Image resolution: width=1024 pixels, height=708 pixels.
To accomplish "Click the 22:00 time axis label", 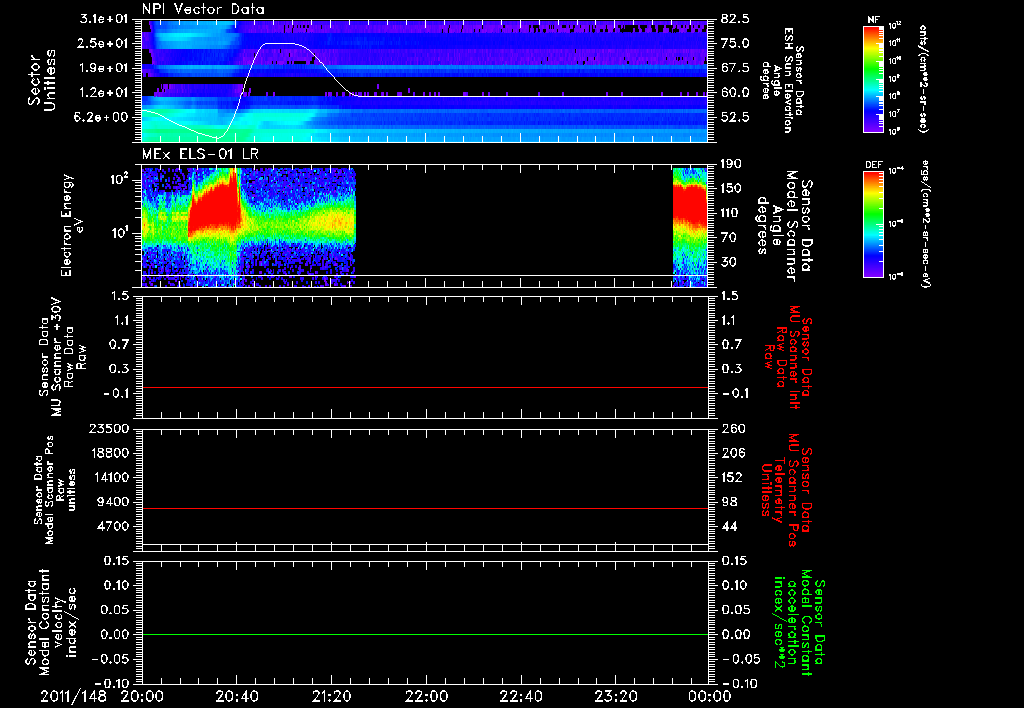I will (x=426, y=696).
